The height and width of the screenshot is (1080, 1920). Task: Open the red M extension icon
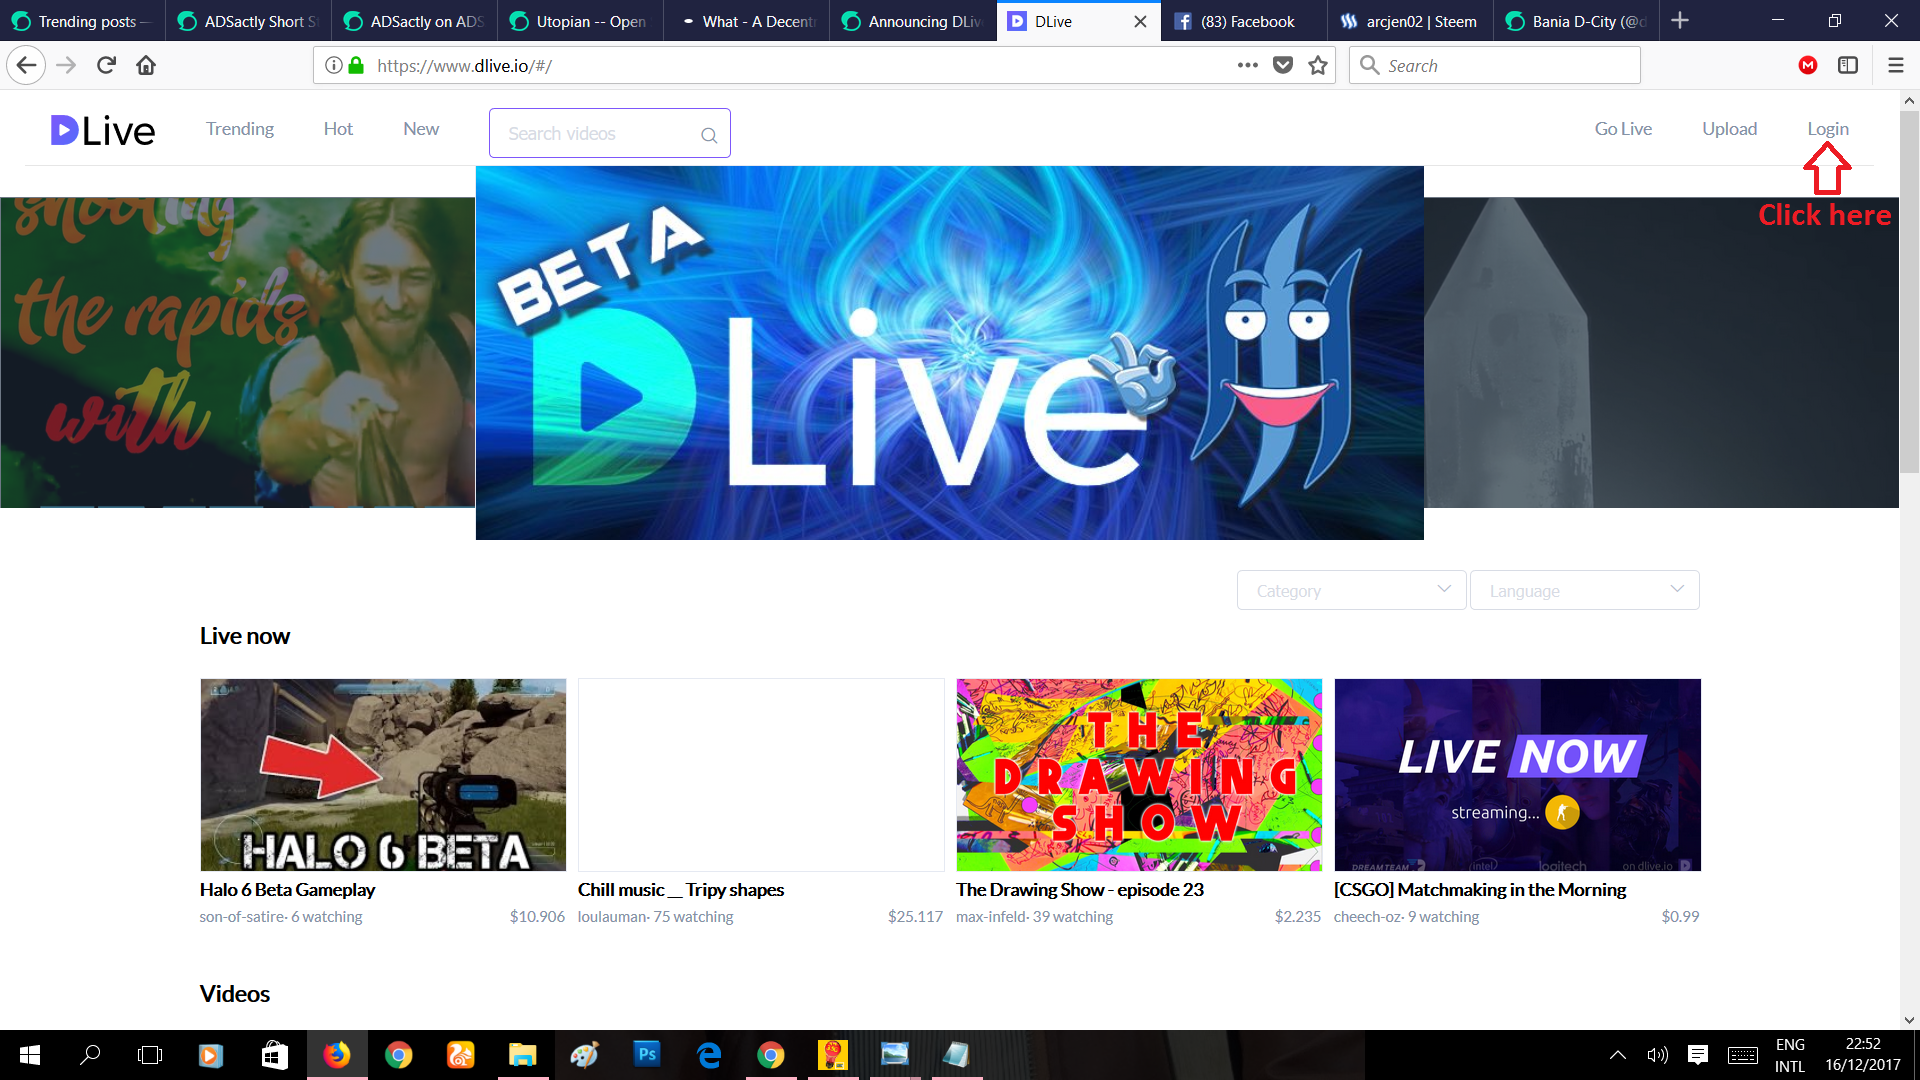tap(1808, 66)
